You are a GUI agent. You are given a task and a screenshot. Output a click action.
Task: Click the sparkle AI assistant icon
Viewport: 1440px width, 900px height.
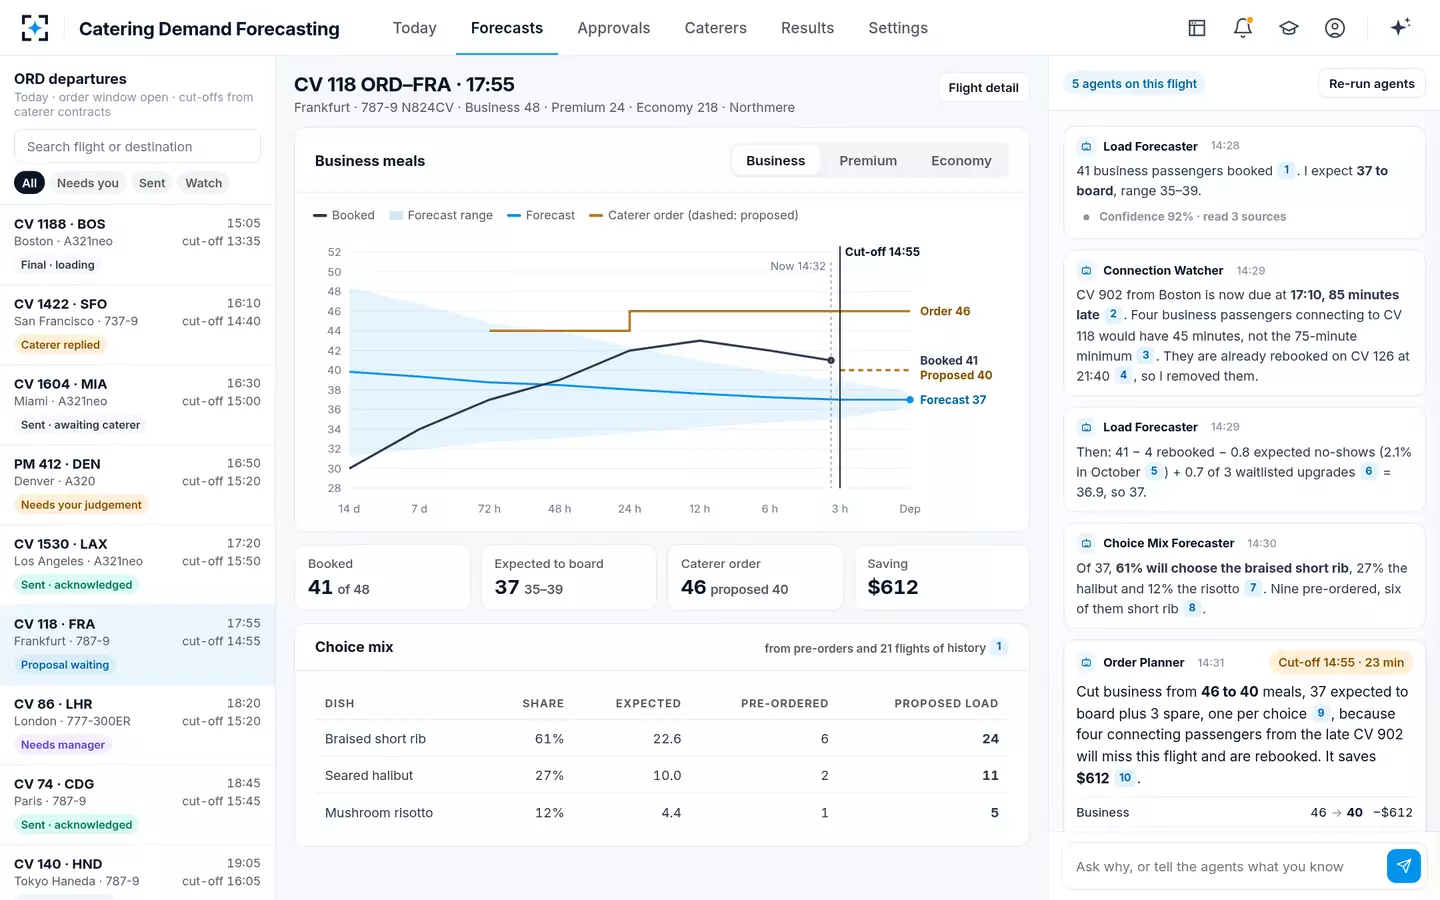point(1400,27)
